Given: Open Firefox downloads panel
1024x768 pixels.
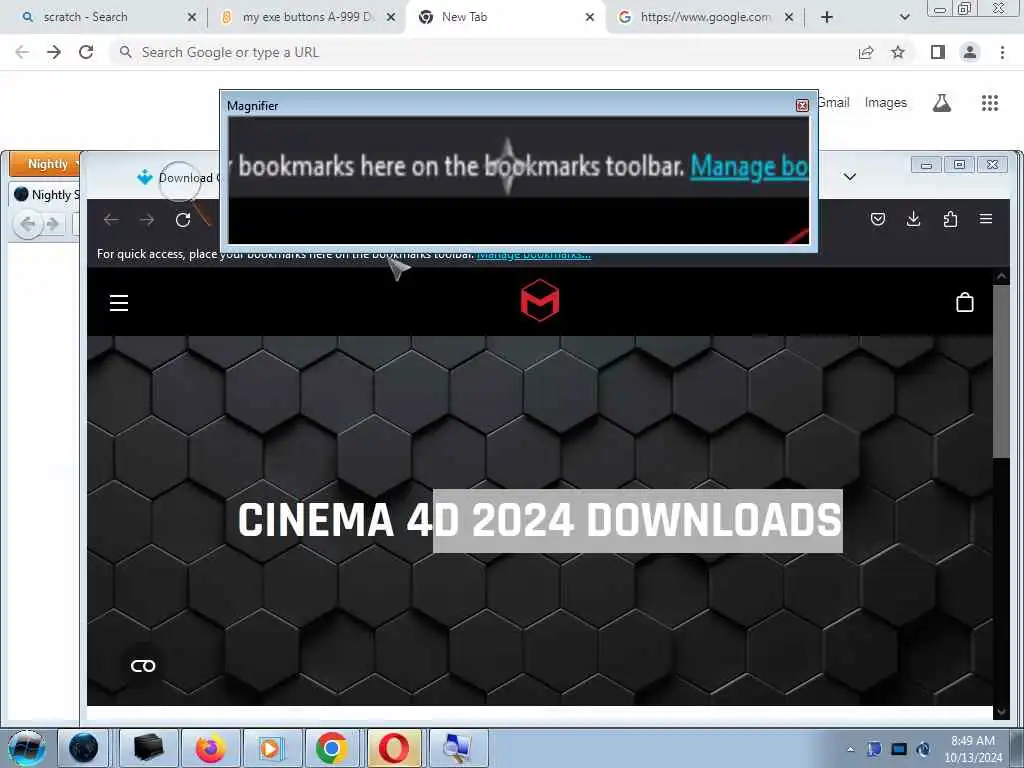Looking at the screenshot, I should click(x=914, y=219).
